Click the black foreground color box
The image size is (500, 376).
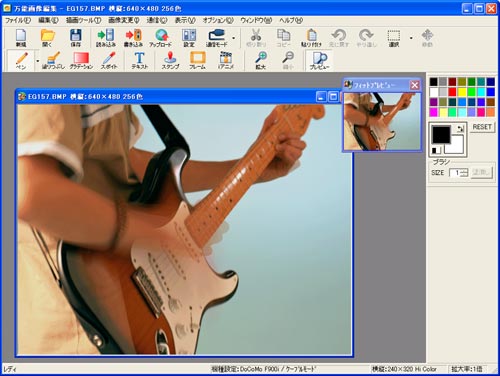[441, 134]
